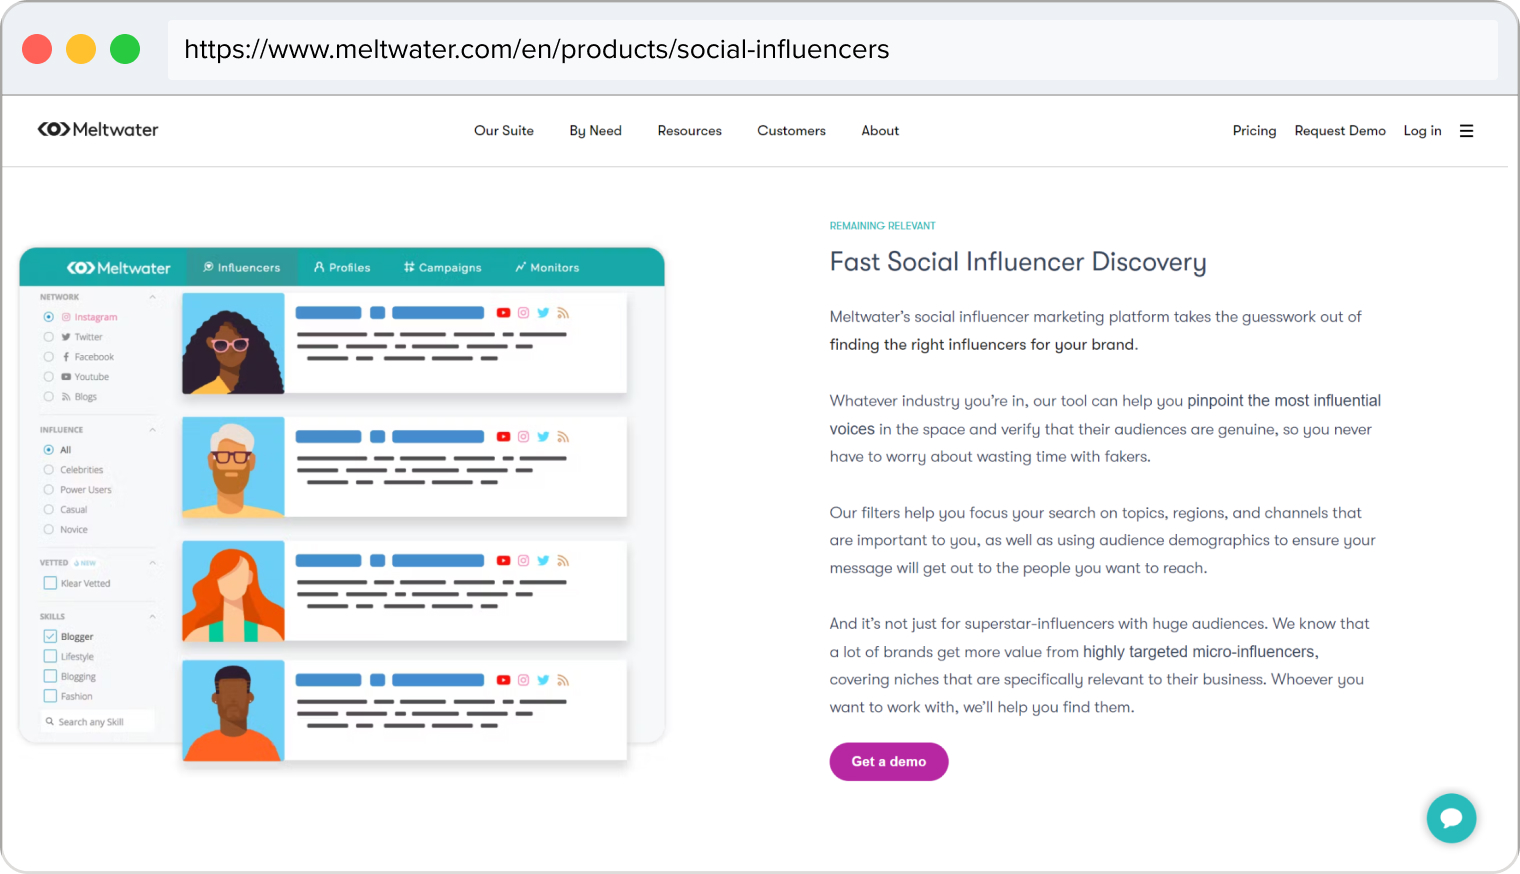Click the Log in link
Viewport: 1520px width, 874px height.
1422,131
